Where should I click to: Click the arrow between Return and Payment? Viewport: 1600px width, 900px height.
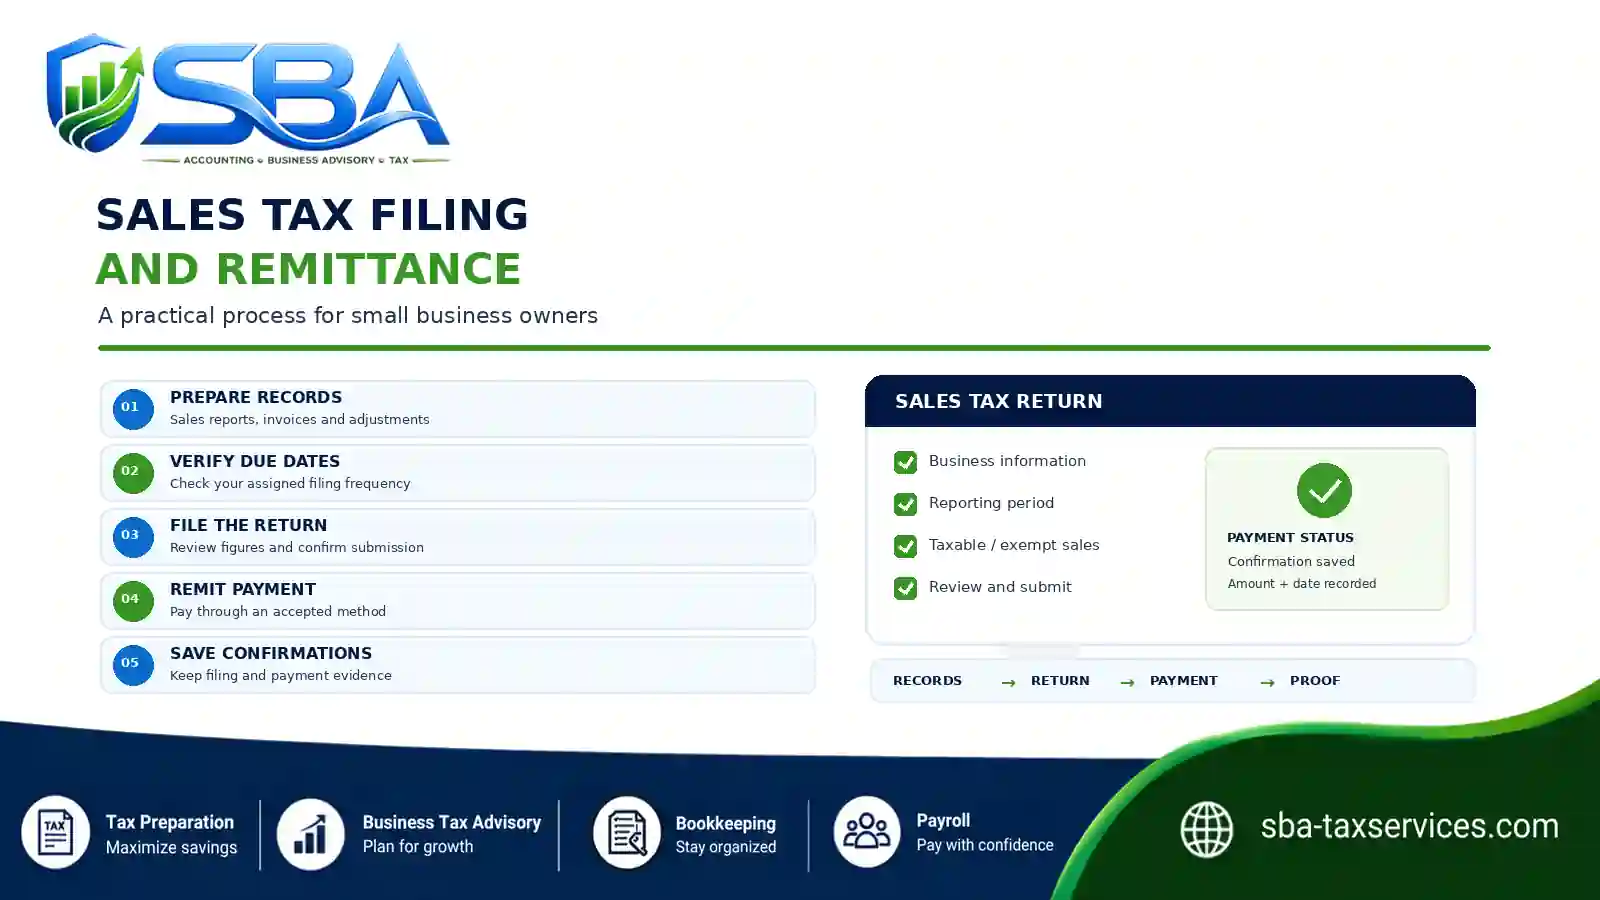point(1127,682)
